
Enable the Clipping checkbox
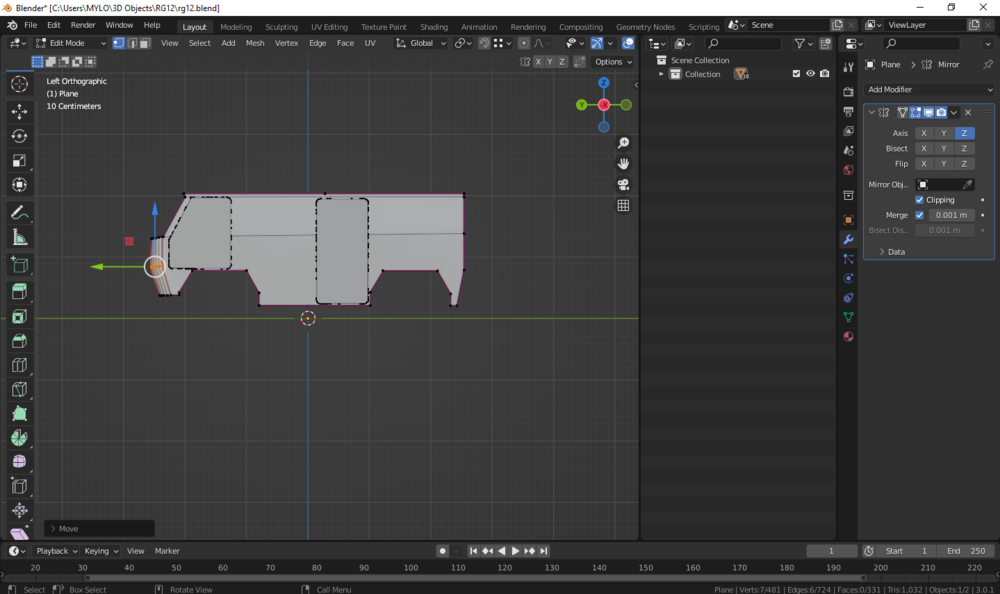coord(920,200)
